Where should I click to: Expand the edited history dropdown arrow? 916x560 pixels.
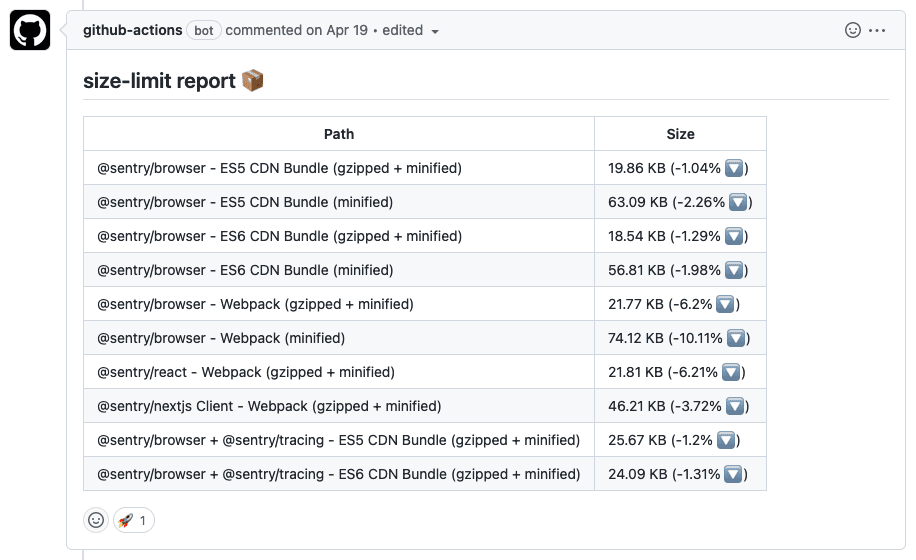click(435, 32)
